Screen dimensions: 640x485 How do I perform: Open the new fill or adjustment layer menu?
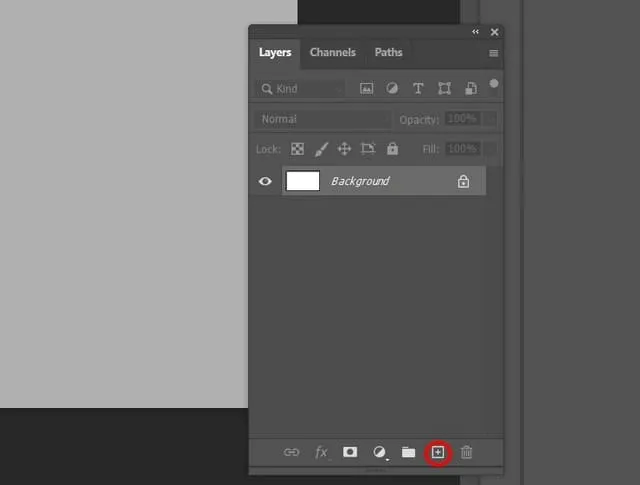[x=380, y=452]
